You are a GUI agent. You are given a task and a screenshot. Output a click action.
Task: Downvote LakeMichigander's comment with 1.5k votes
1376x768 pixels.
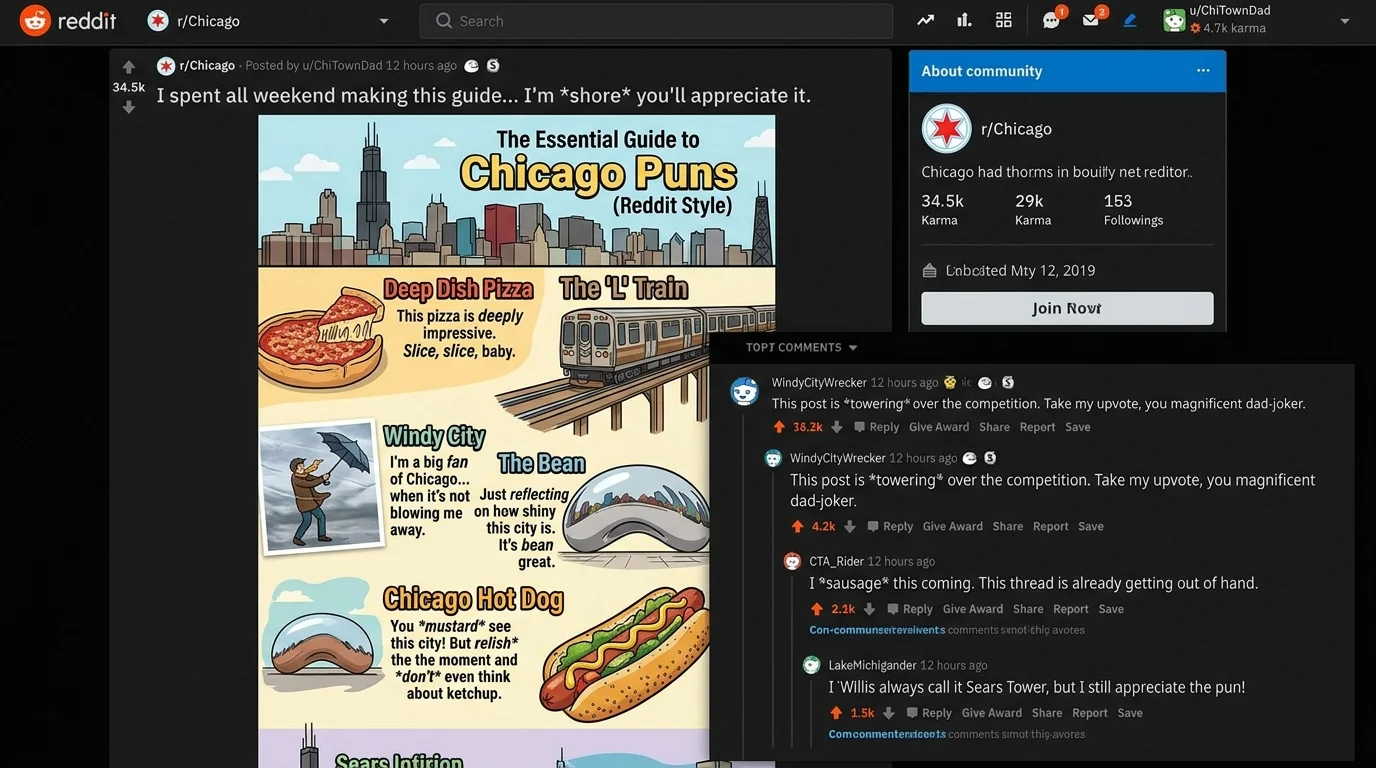(x=888, y=713)
